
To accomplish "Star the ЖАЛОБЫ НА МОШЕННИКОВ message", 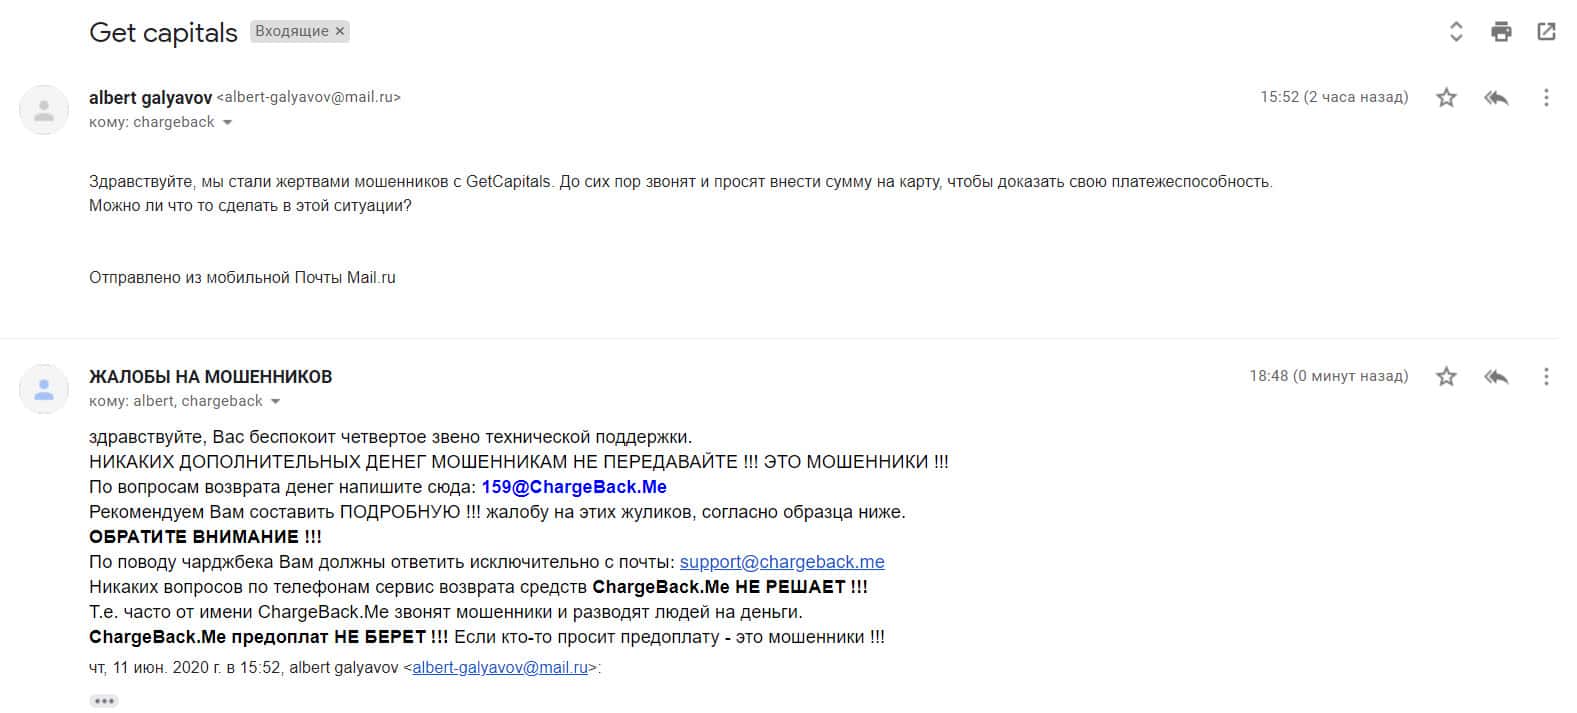I will [1446, 377].
